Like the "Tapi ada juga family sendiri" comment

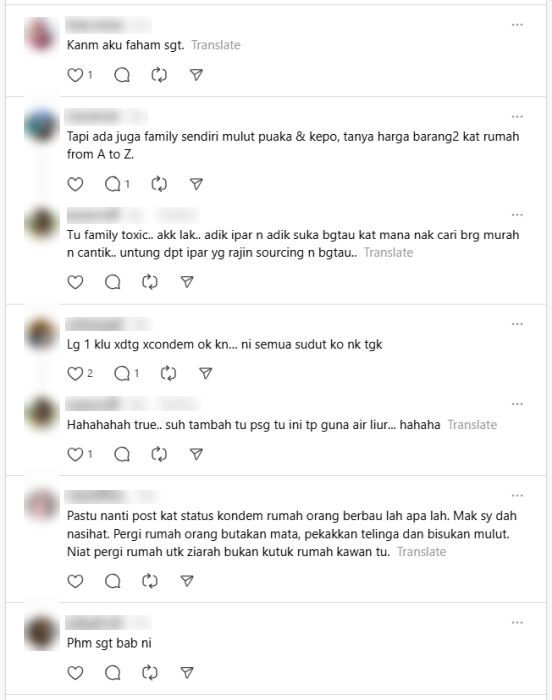coord(75,184)
